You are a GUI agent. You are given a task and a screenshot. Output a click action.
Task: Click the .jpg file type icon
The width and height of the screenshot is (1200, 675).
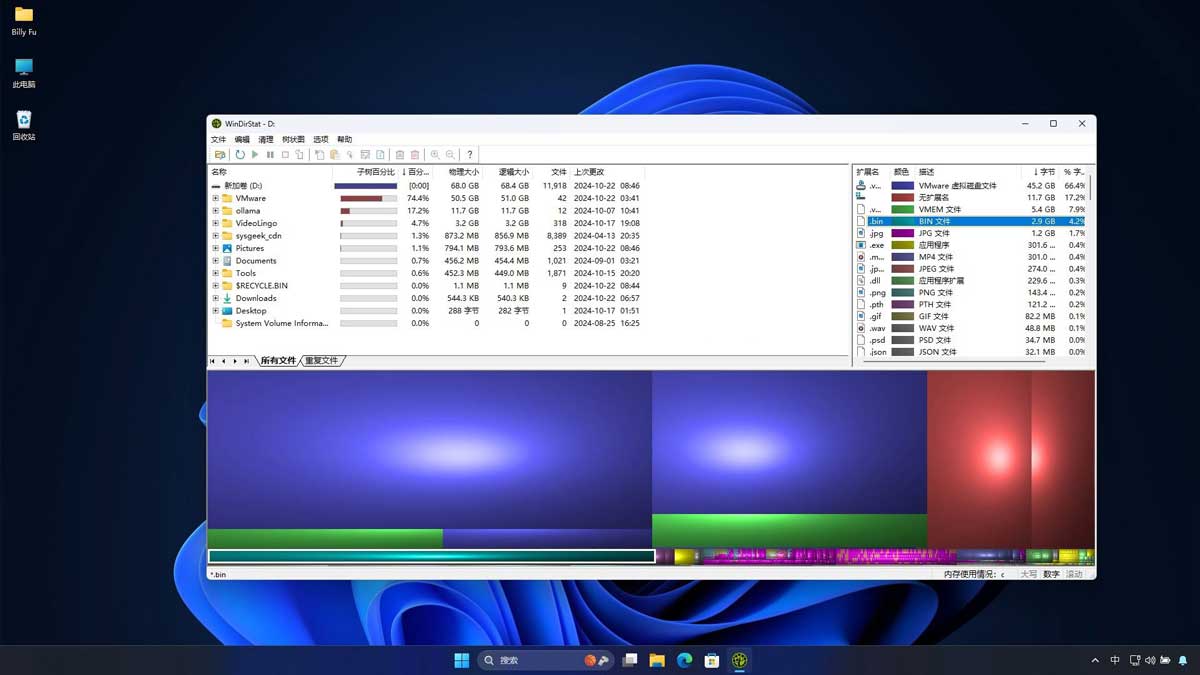tap(861, 233)
